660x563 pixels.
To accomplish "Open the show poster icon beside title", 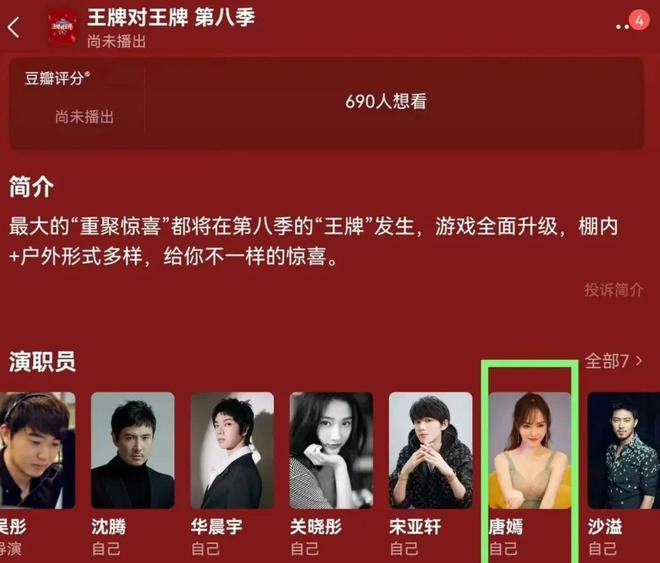I will pyautogui.click(x=62, y=28).
